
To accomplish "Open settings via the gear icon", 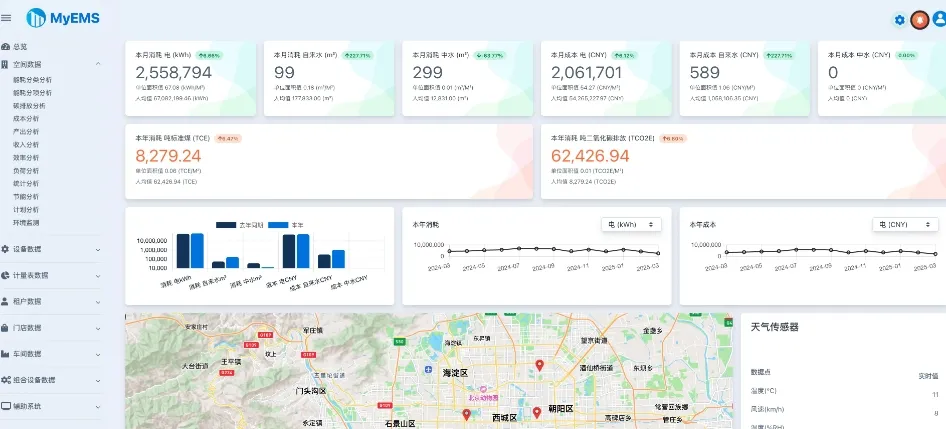I will coord(900,20).
